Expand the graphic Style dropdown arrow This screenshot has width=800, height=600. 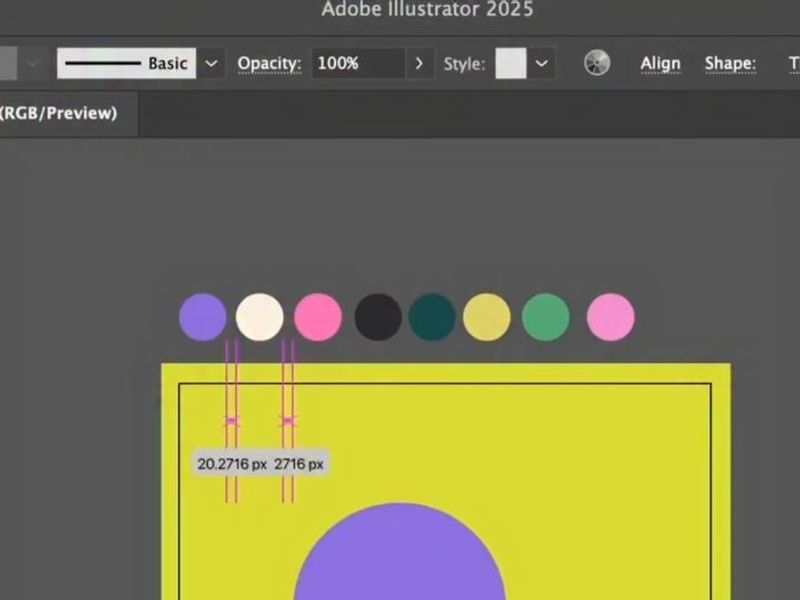click(x=541, y=64)
